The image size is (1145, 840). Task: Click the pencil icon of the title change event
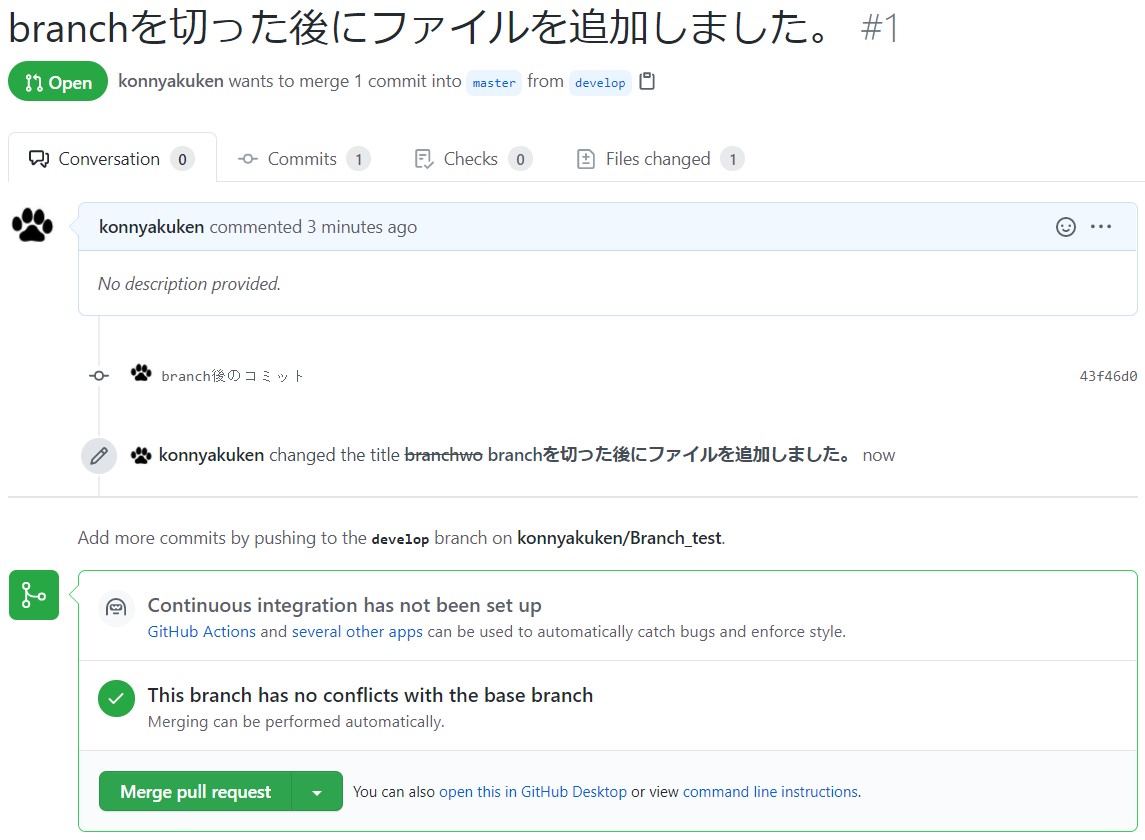pos(99,456)
